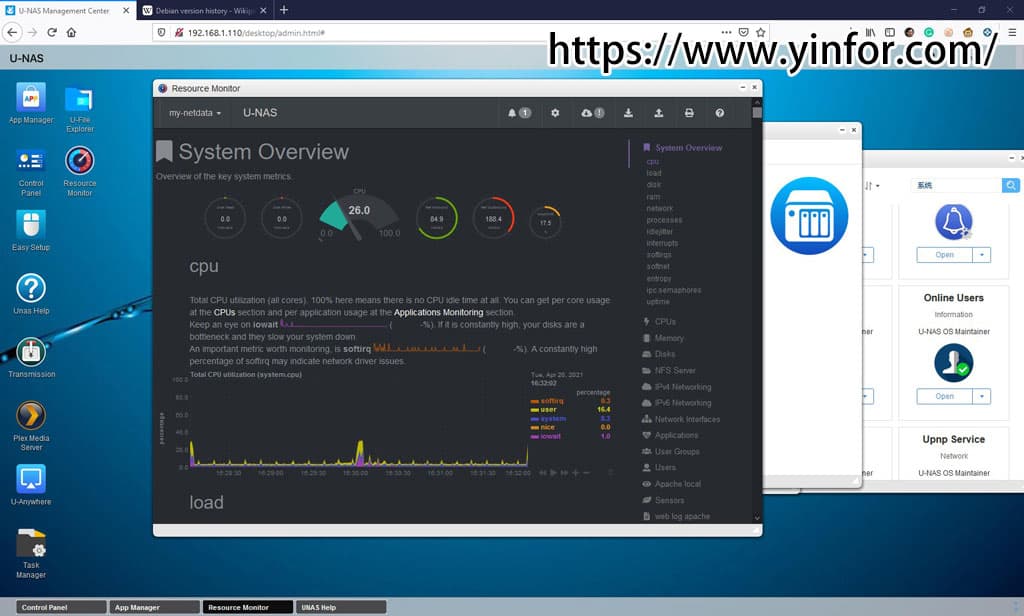Open the Control Panel desktop icon
1024x616 pixels.
[x=31, y=172]
